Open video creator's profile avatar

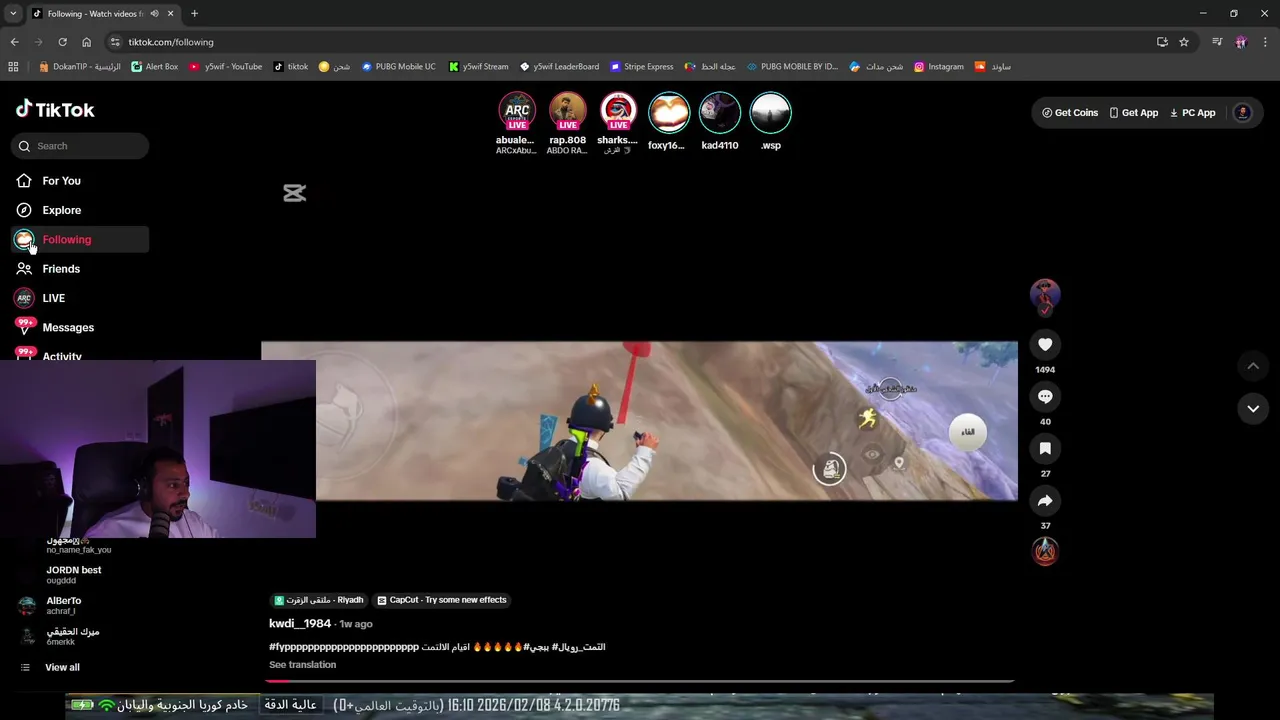1045,294
